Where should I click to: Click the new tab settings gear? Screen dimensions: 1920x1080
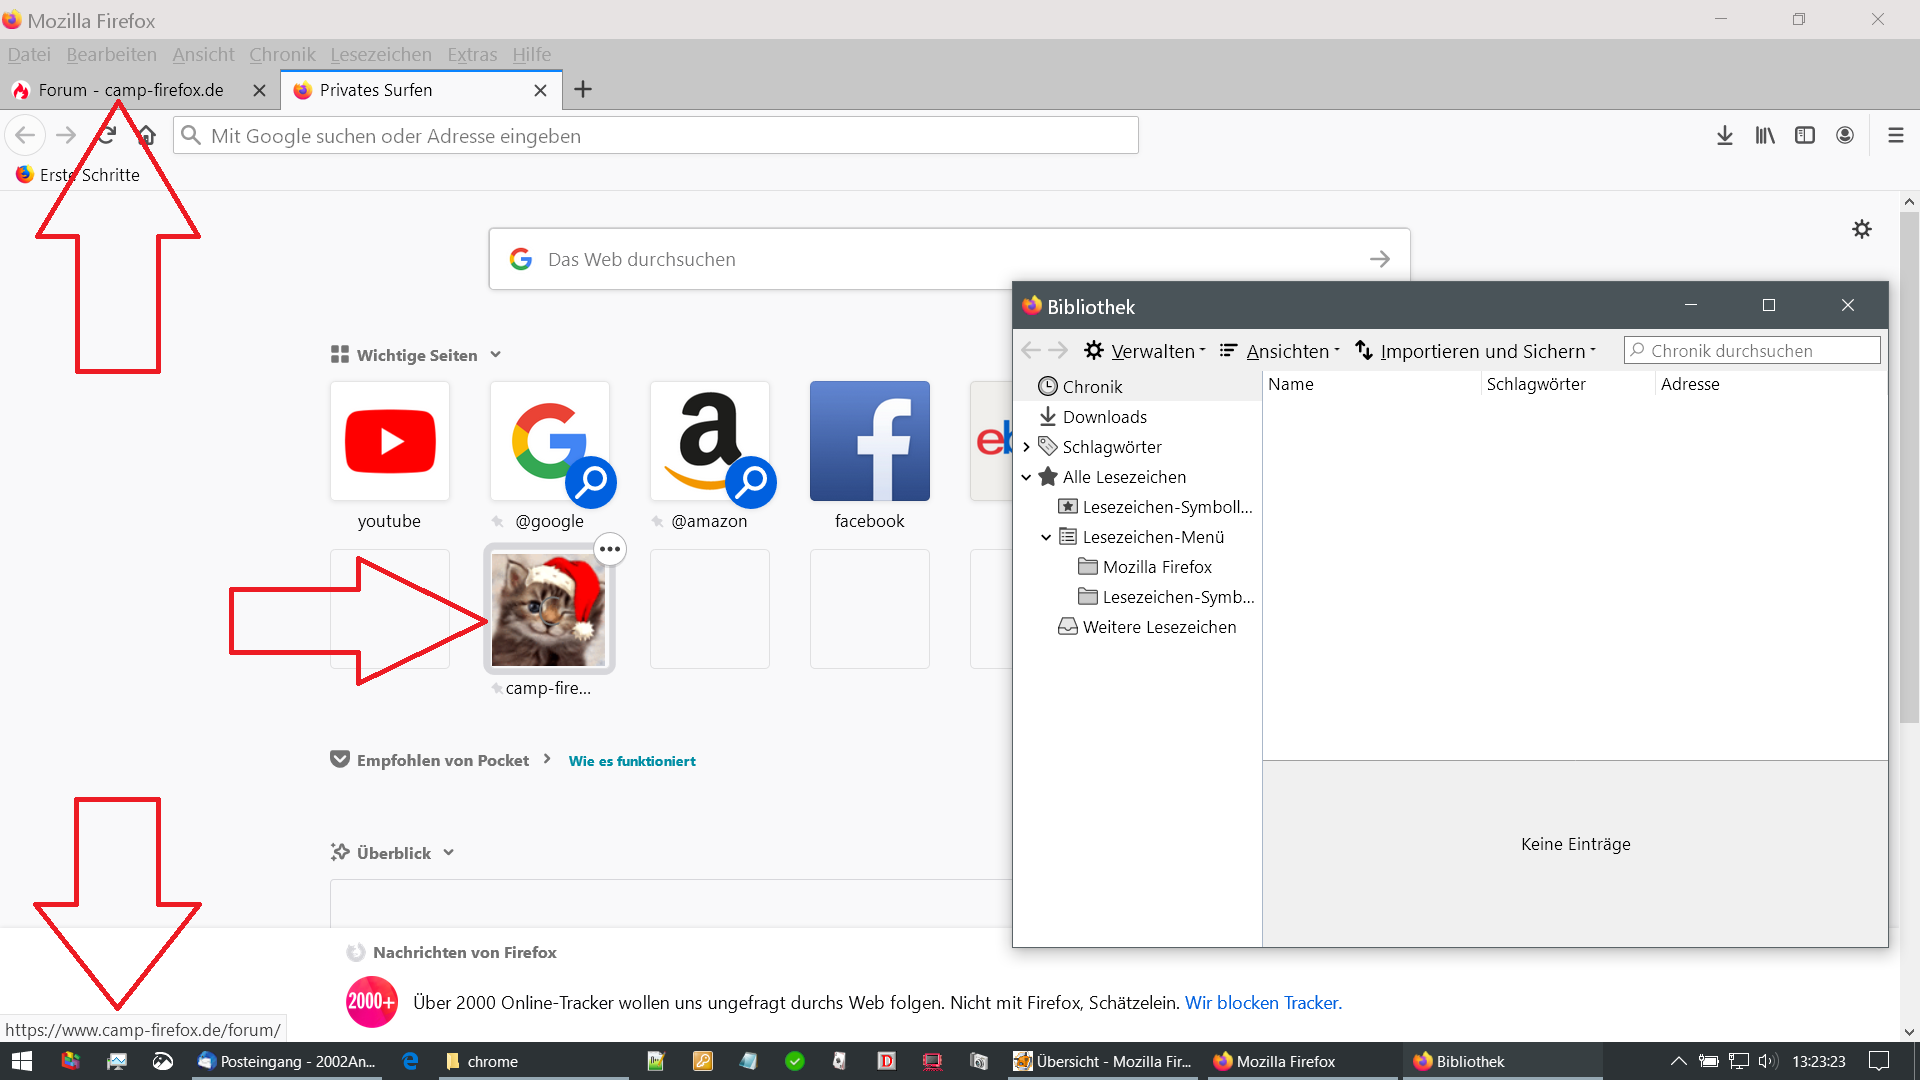tap(1861, 229)
